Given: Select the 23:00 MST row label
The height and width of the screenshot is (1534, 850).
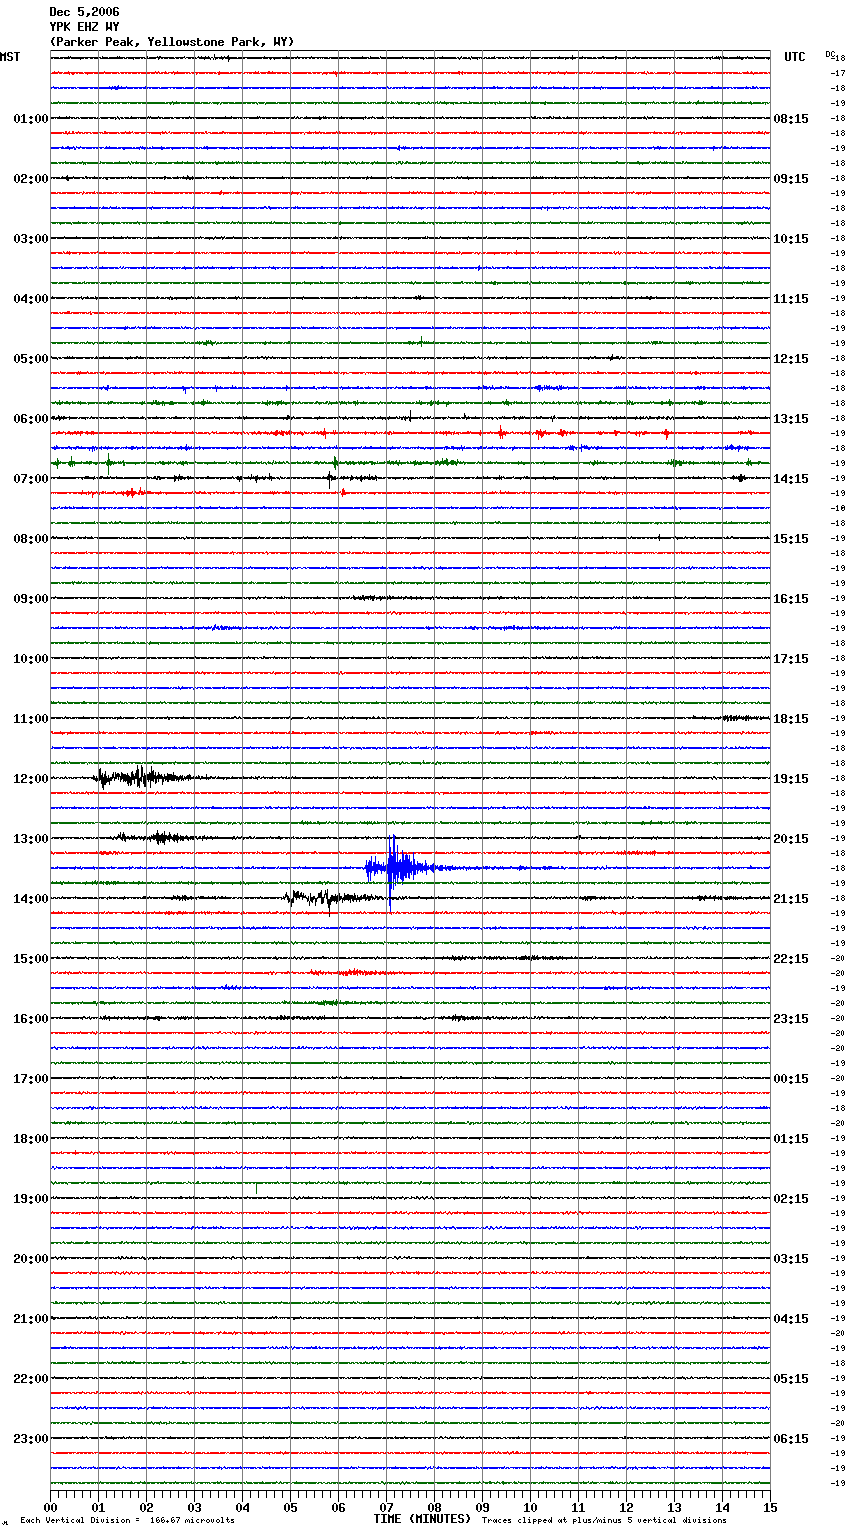Looking at the screenshot, I should 31,1439.
